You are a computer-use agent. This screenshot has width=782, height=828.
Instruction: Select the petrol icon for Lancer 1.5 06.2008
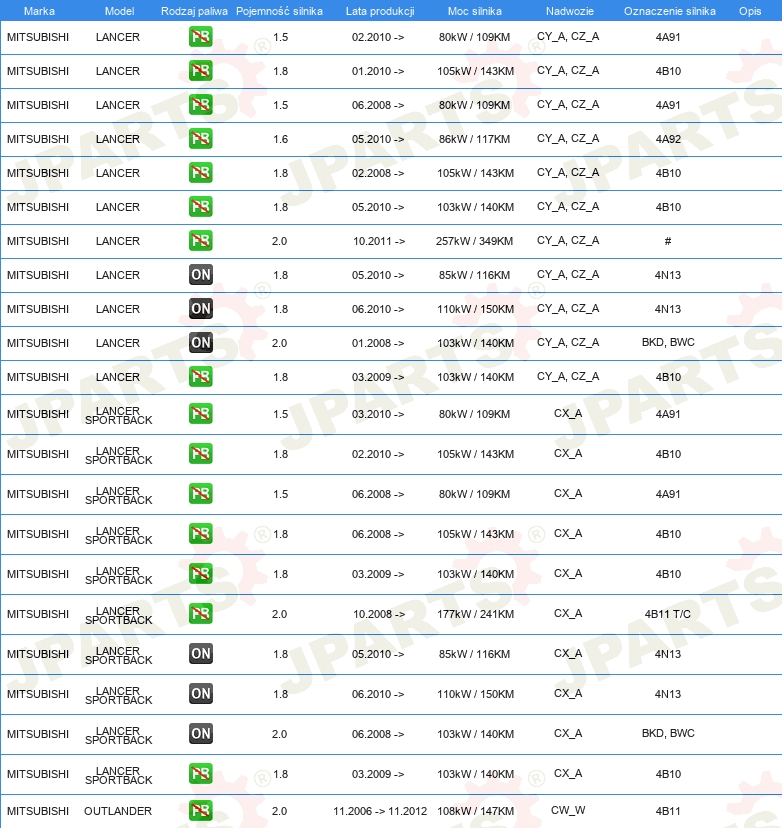(201, 105)
